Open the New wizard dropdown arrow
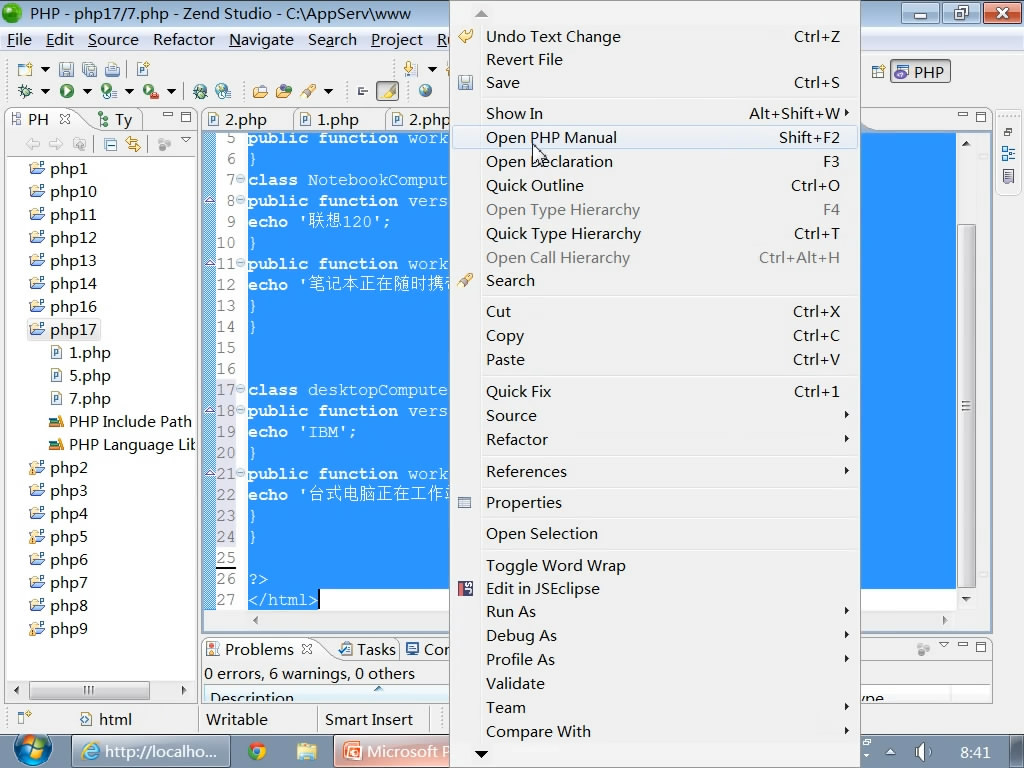 (45, 69)
